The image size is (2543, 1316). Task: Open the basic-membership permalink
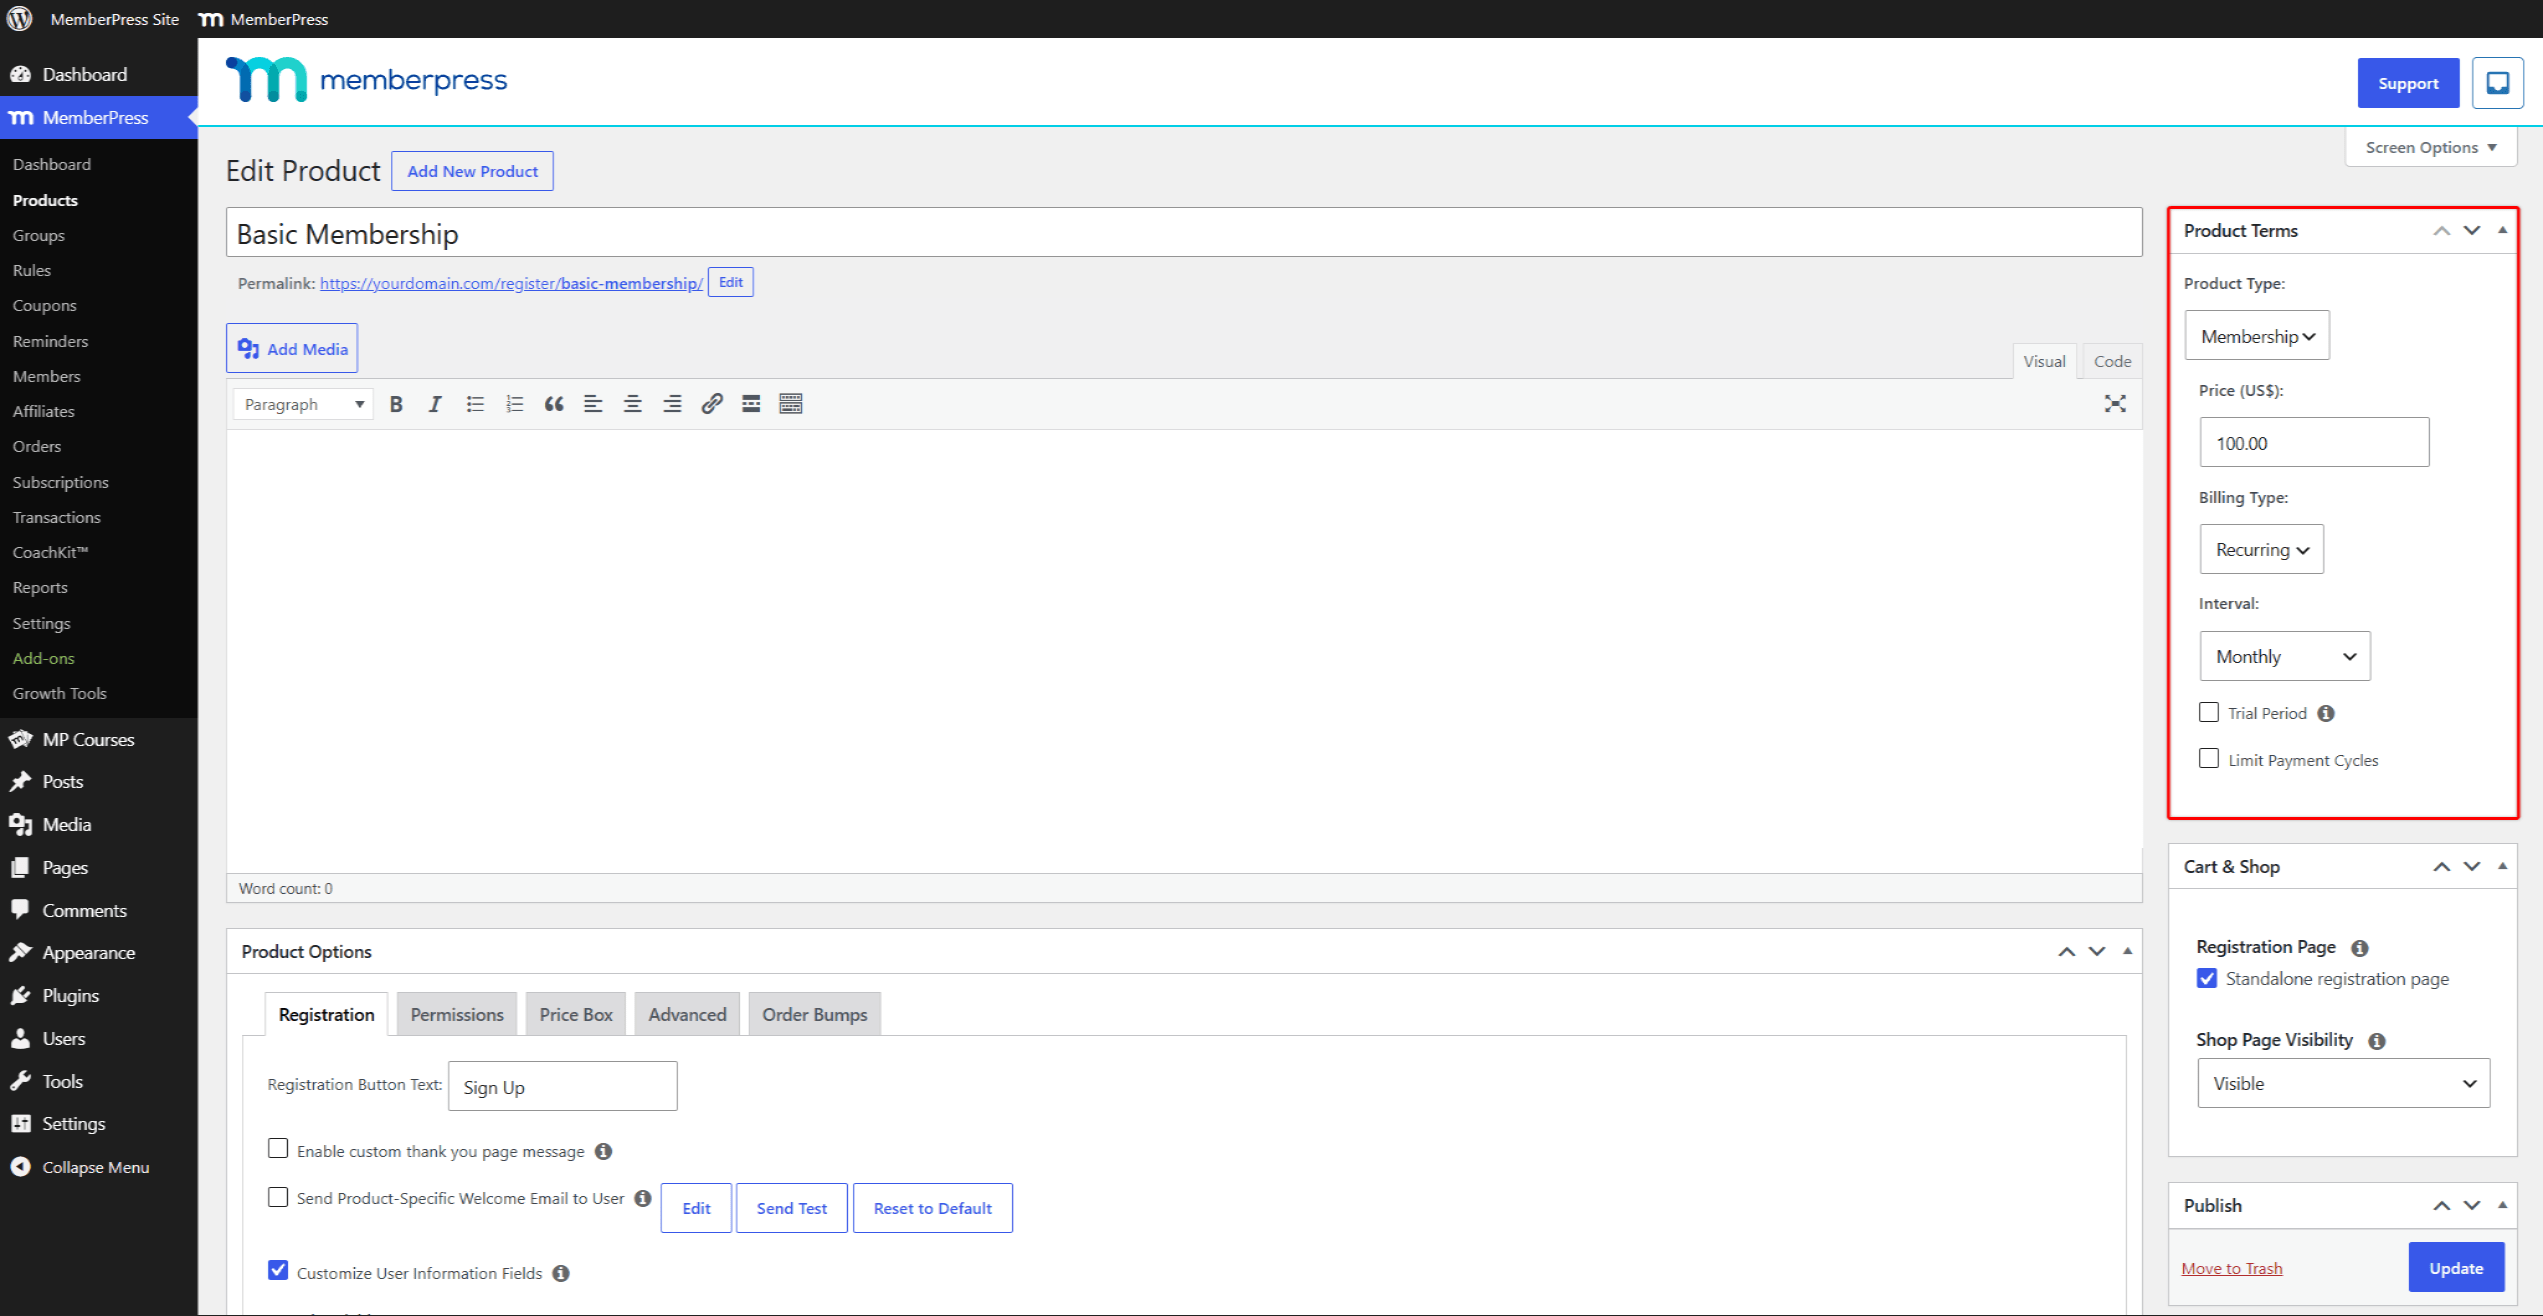click(x=511, y=284)
